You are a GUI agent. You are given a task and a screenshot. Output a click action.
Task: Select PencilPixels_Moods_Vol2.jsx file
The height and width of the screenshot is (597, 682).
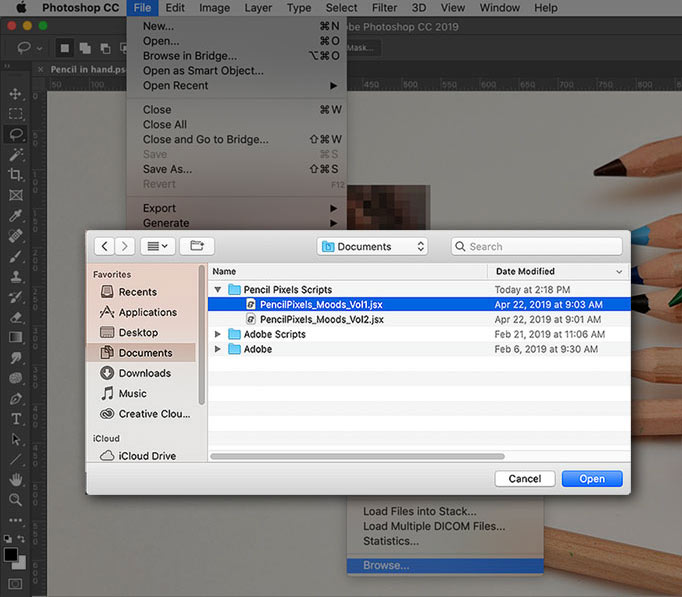[x=419, y=320]
